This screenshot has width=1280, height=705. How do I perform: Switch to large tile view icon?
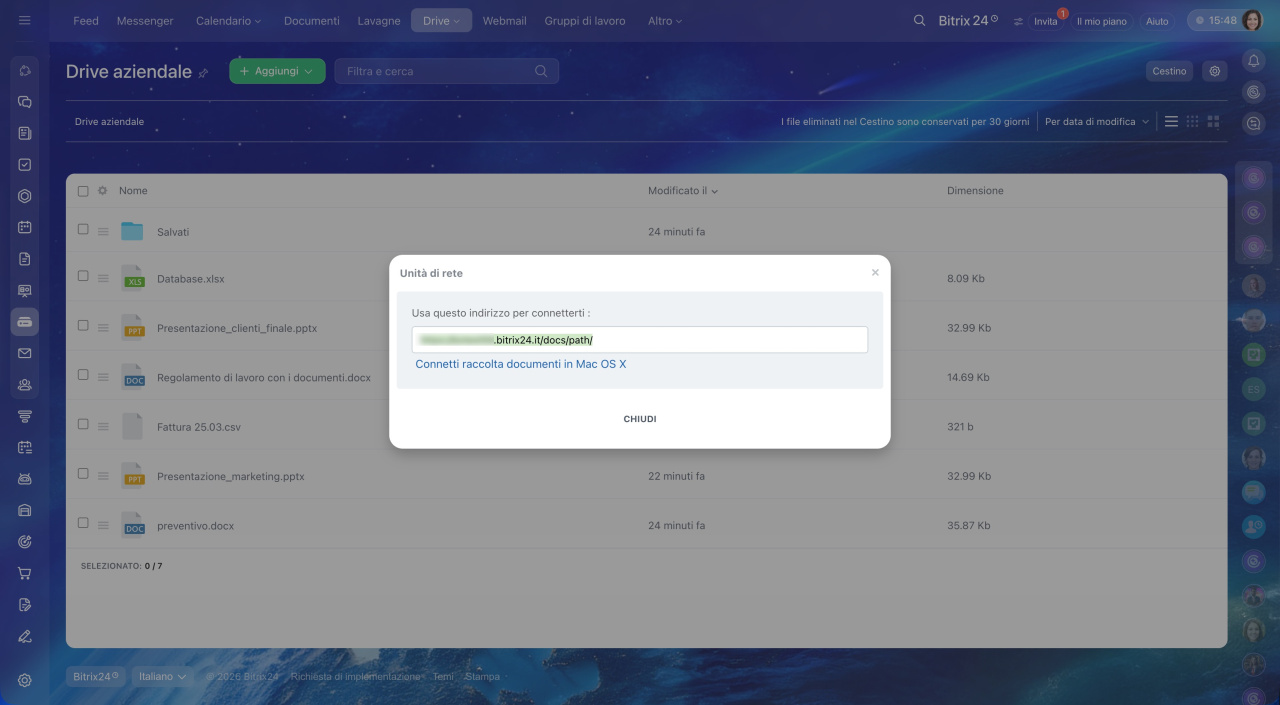[1213, 121]
